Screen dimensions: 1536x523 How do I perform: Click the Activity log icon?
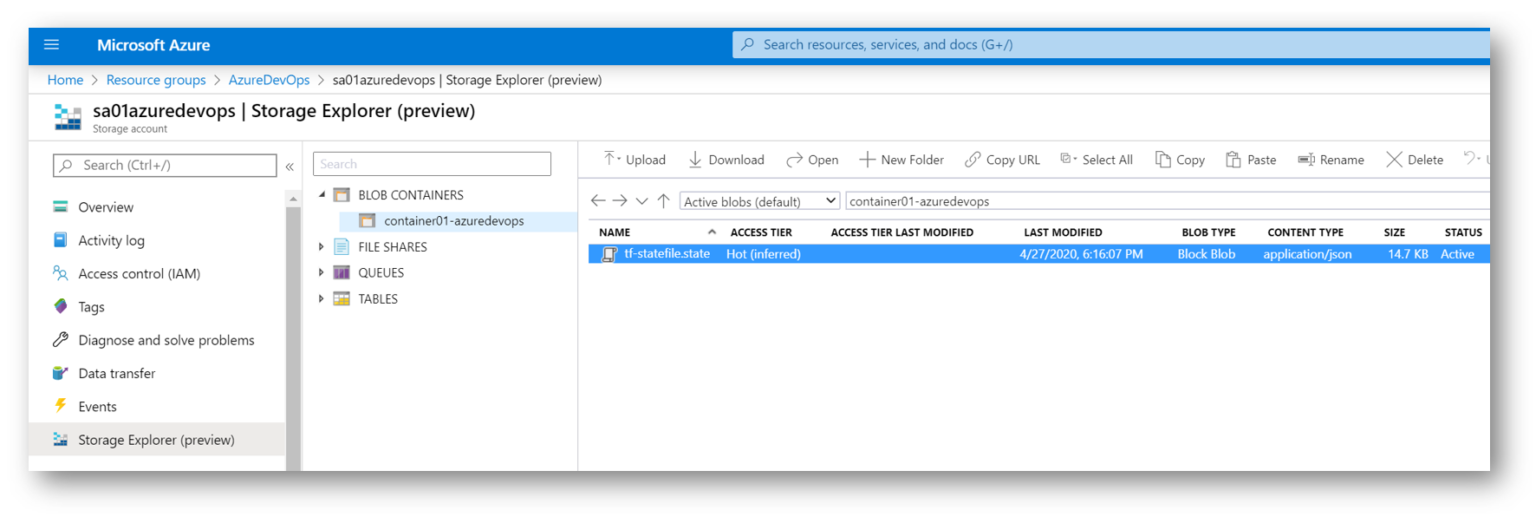click(60, 240)
